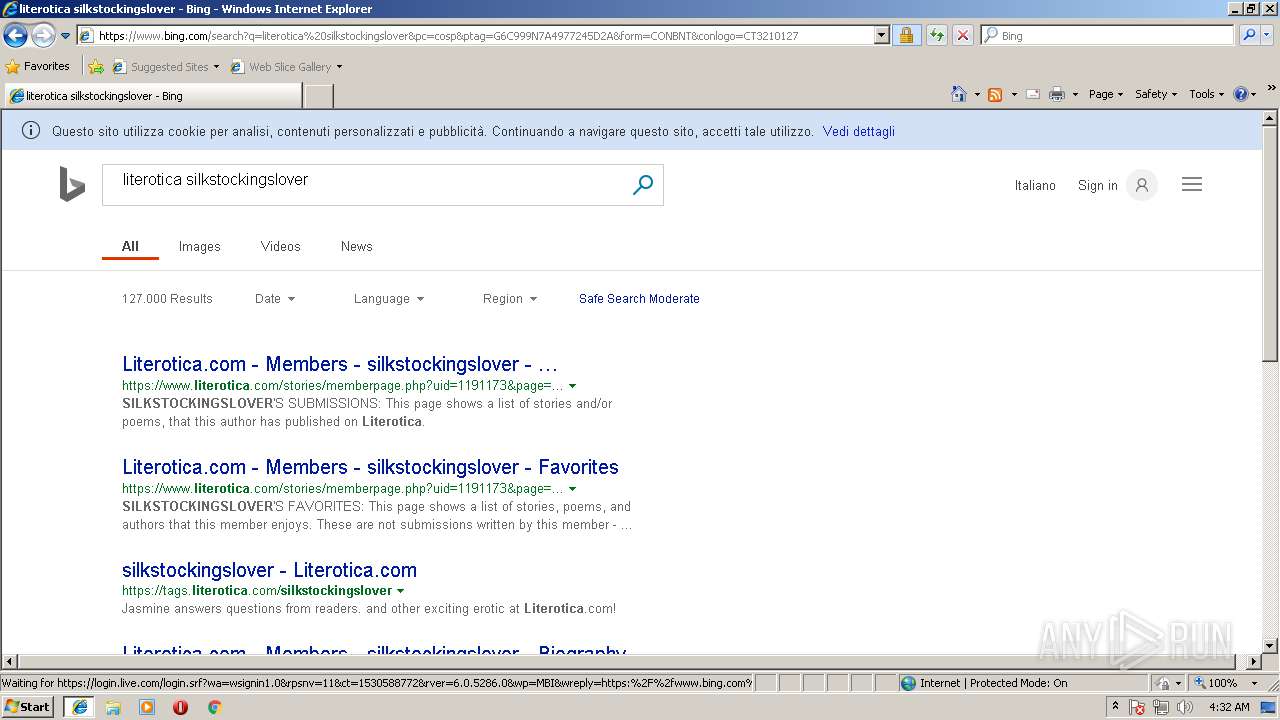The height and width of the screenshot is (720, 1280).
Task: Click the horizontal scrollbar right arrow
Action: coord(1255,661)
